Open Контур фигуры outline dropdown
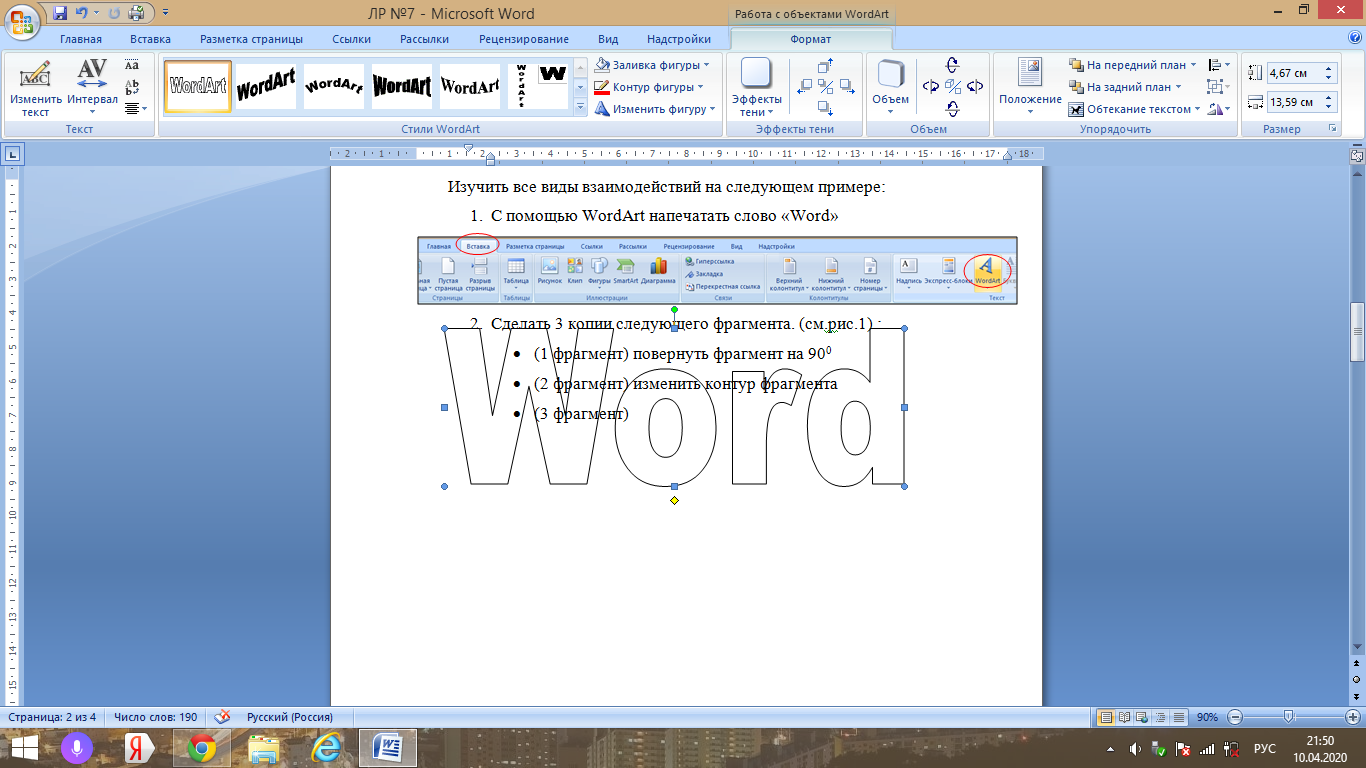The image size is (1366, 768). 649,87
